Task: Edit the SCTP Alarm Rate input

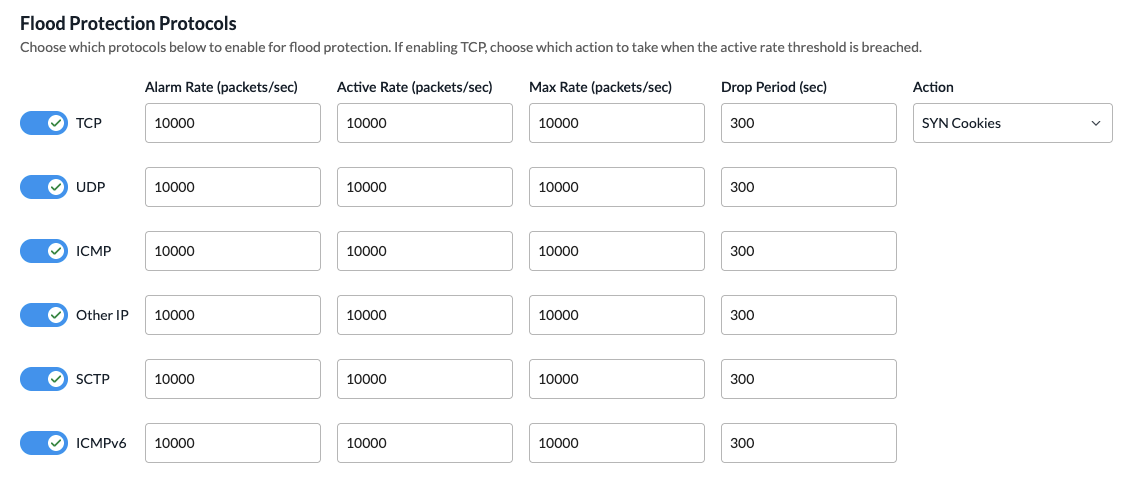Action: click(233, 379)
